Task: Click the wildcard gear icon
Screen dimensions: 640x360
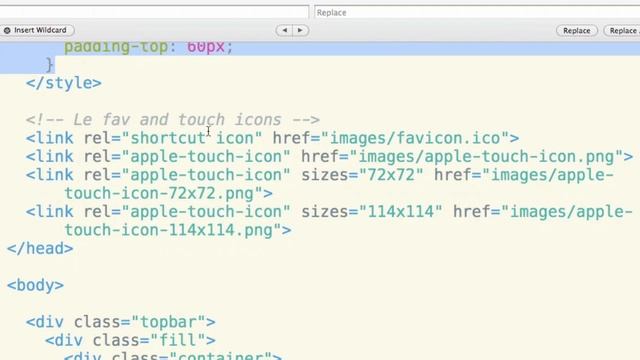Action: [x=7, y=30]
